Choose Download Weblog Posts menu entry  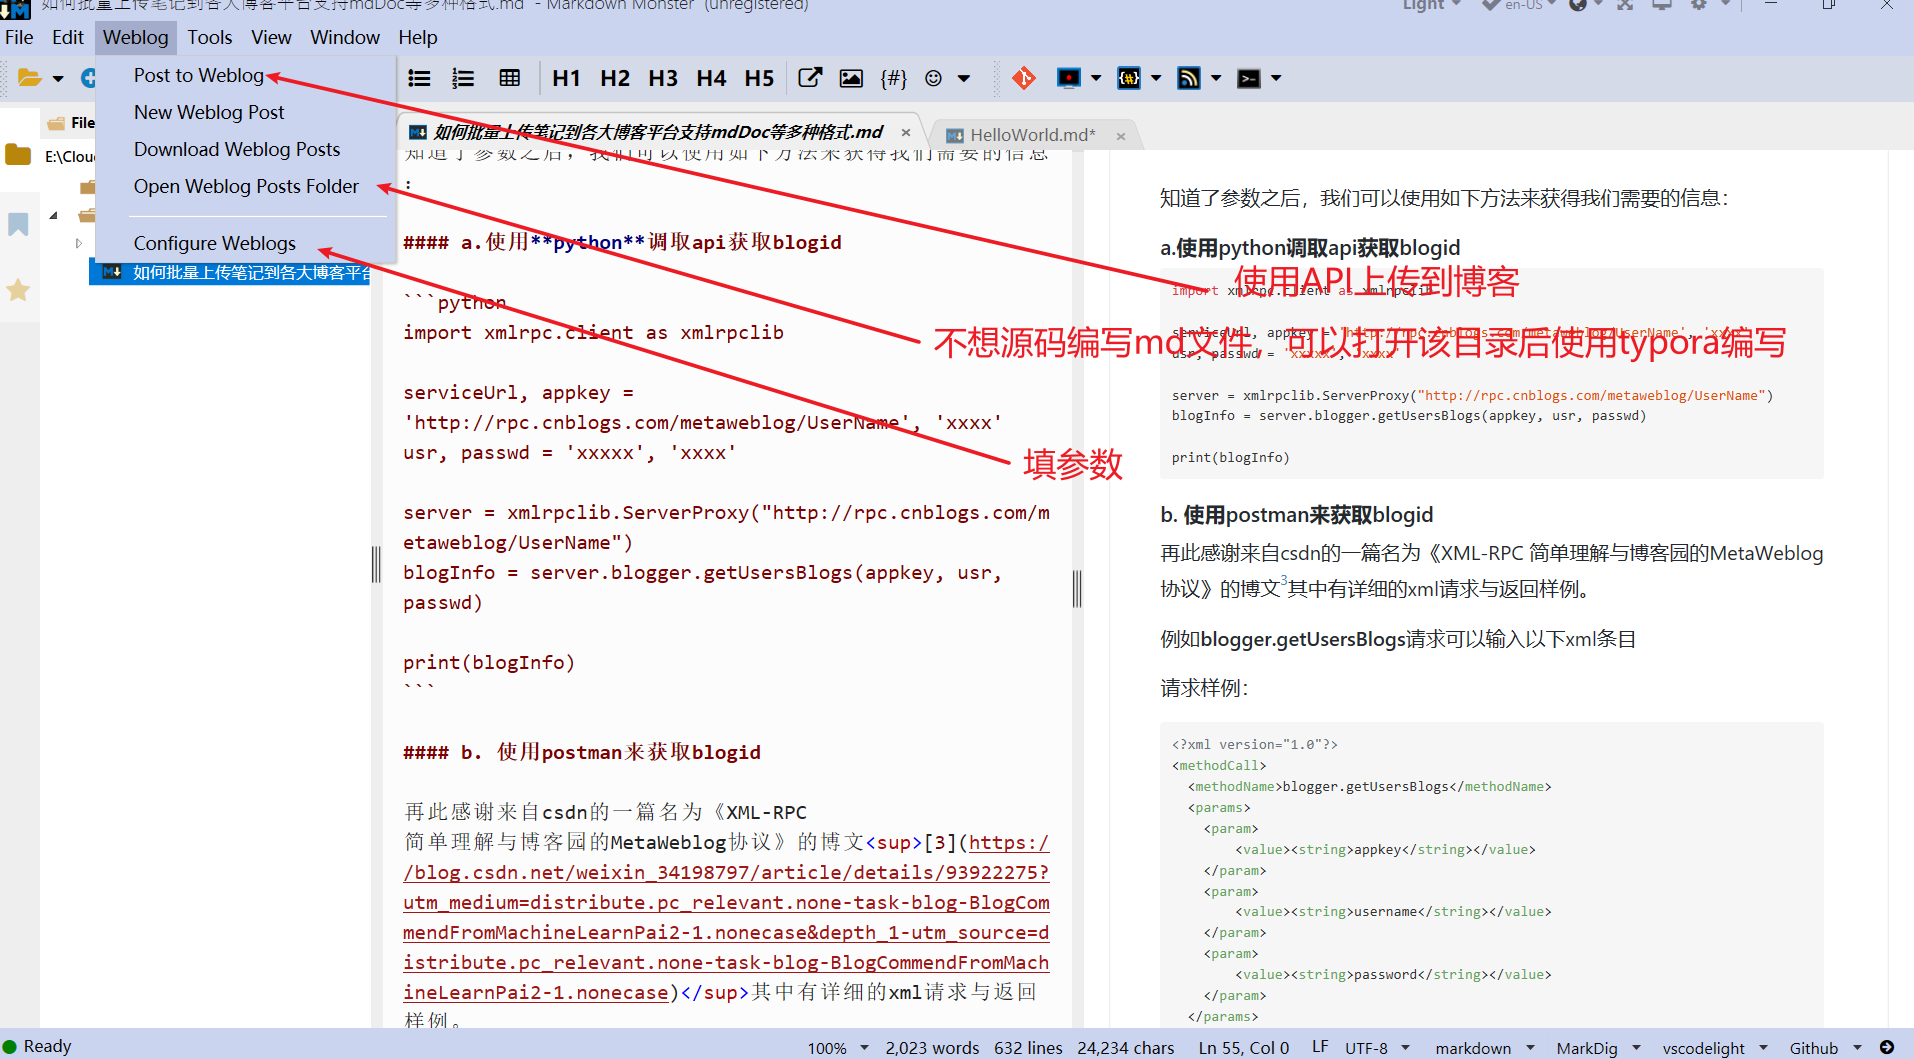(237, 149)
